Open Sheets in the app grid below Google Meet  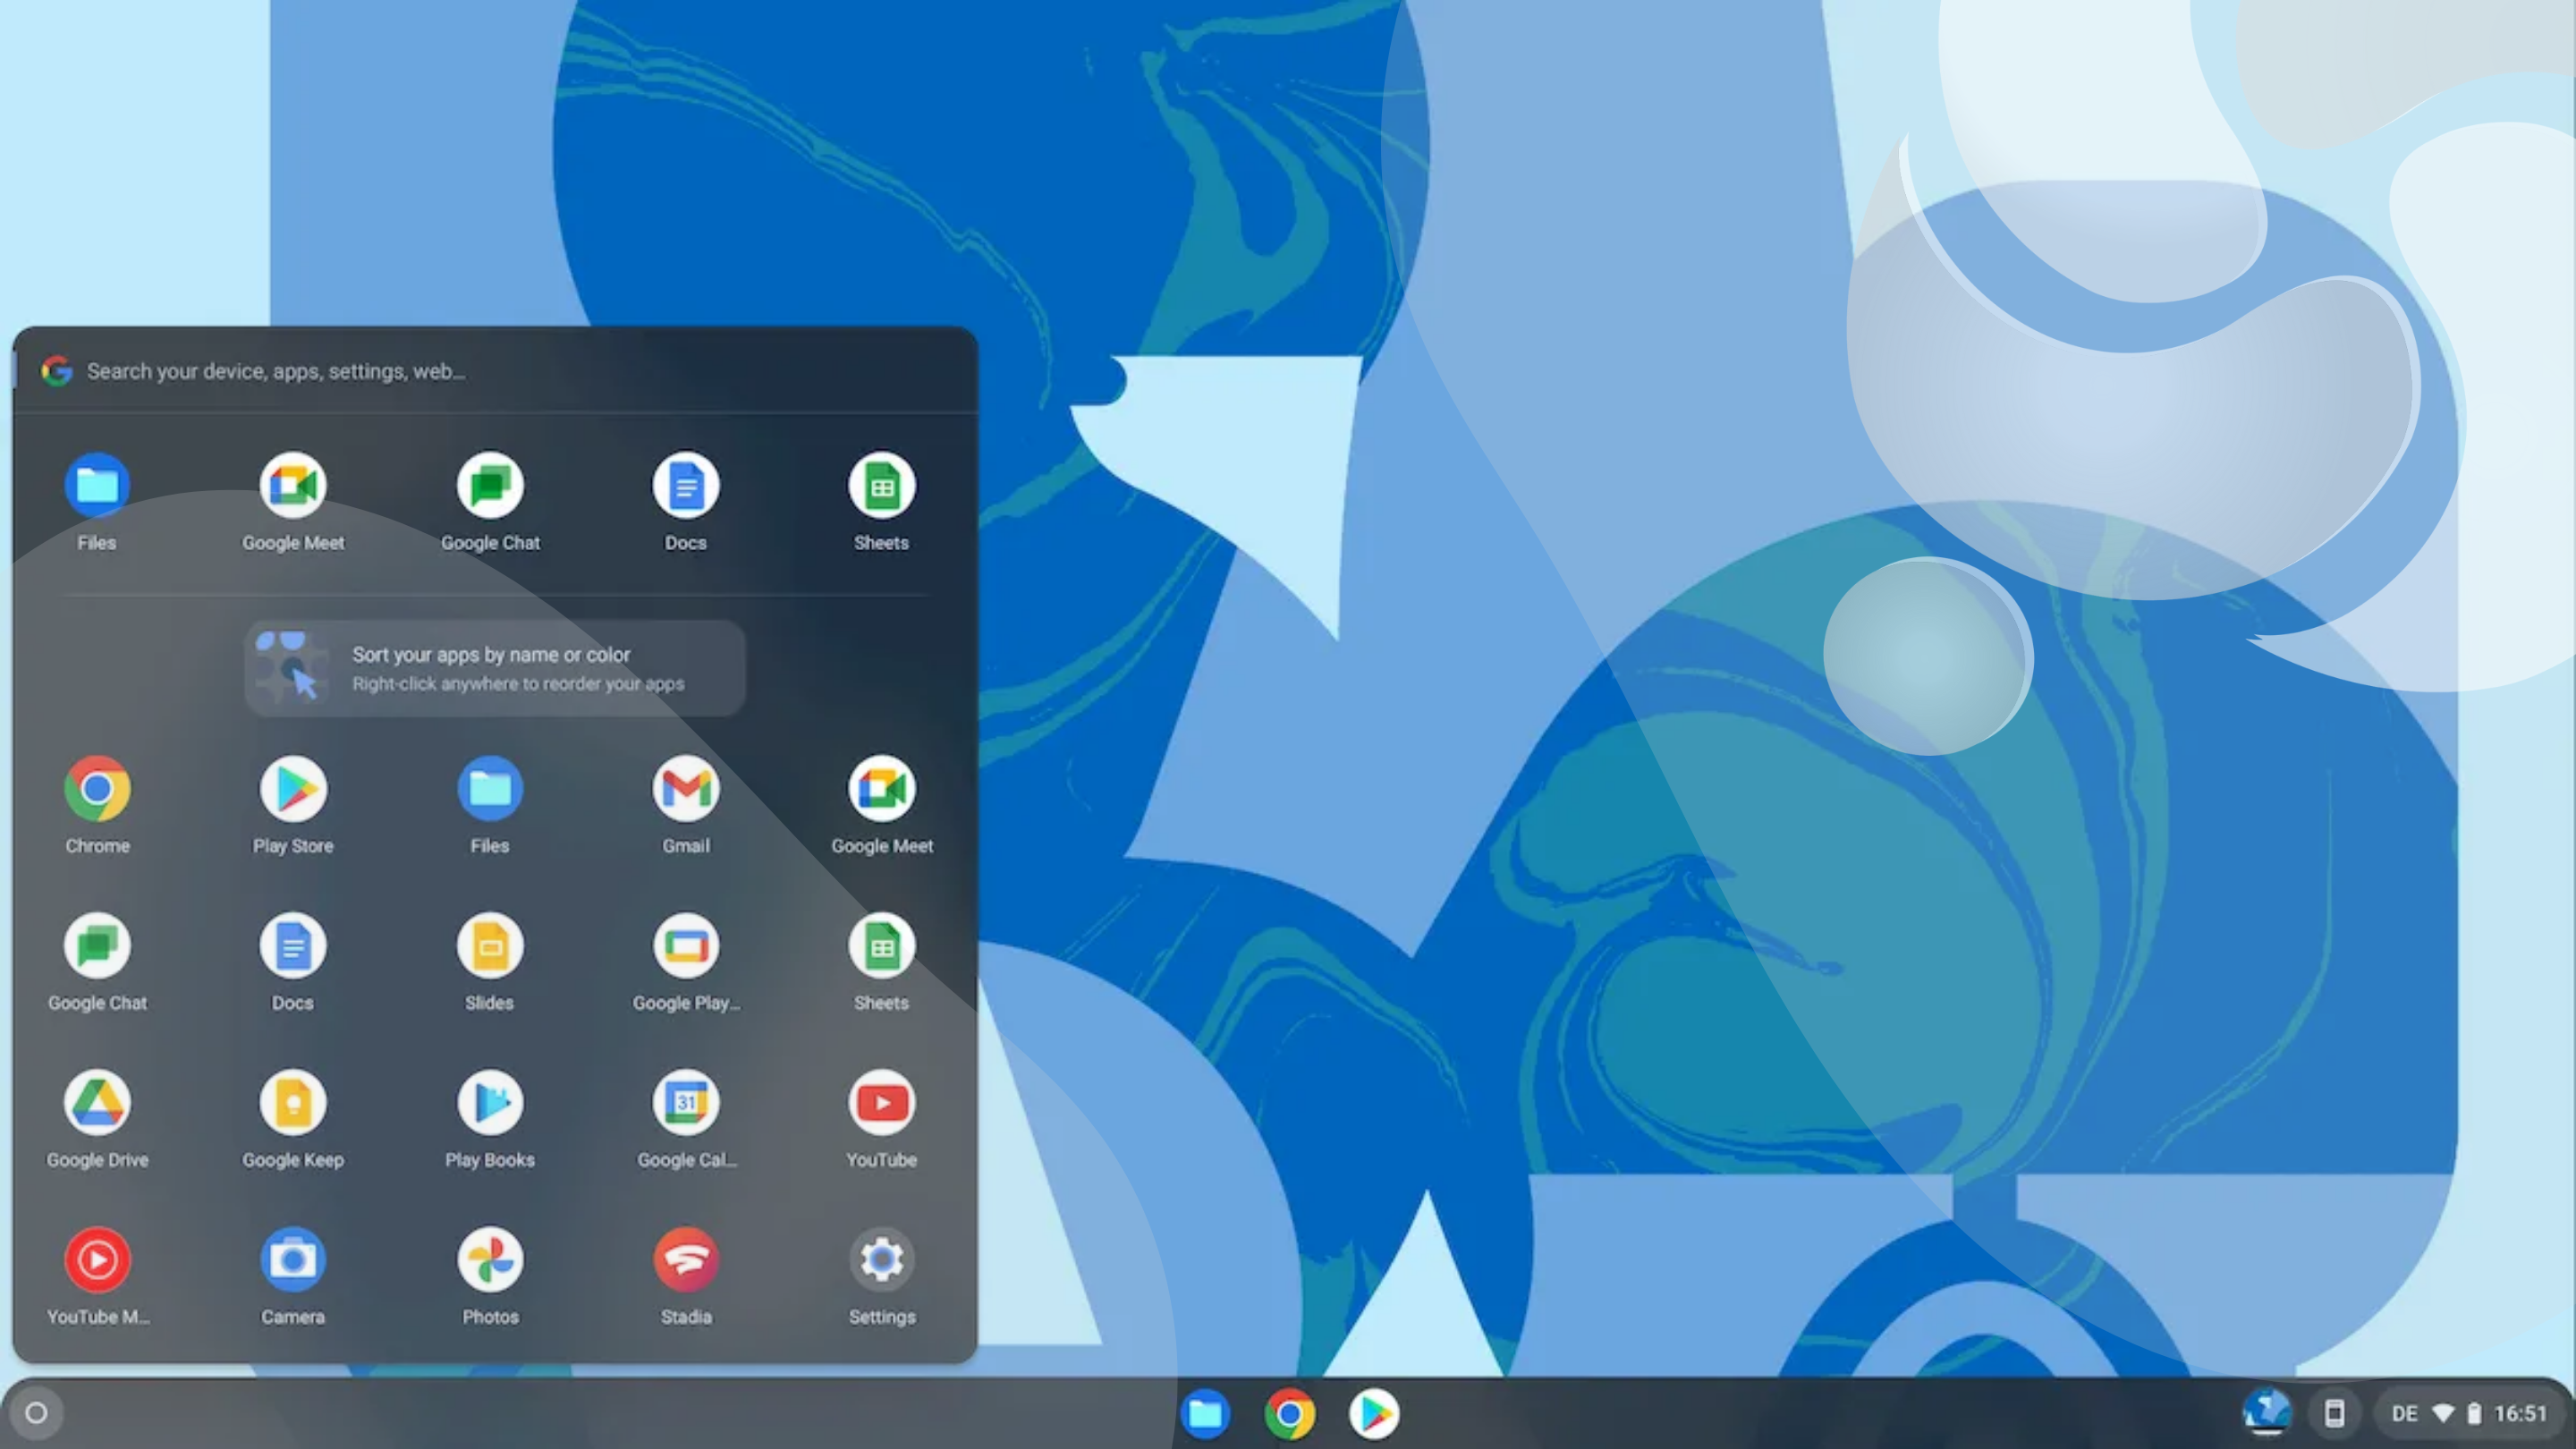pyautogui.click(x=882, y=947)
